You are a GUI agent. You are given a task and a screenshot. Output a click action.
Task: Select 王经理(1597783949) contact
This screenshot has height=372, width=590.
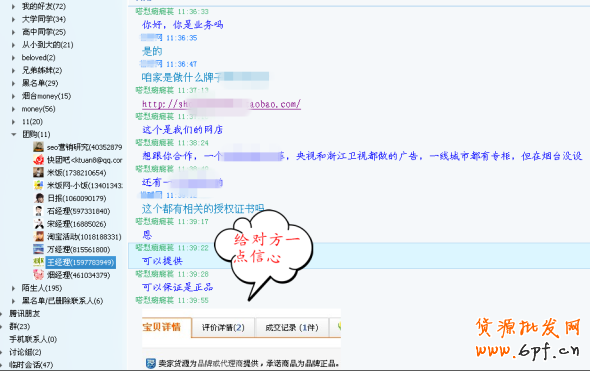click(x=81, y=262)
